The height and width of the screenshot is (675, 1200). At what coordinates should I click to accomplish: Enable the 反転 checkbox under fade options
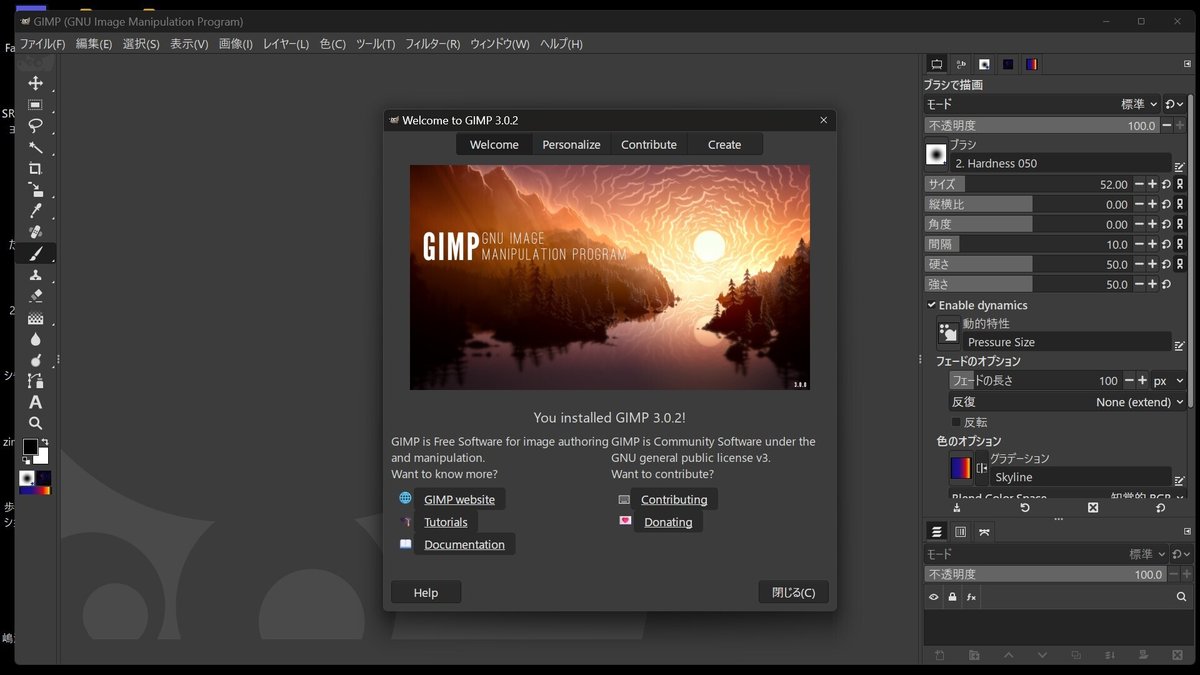click(x=957, y=422)
